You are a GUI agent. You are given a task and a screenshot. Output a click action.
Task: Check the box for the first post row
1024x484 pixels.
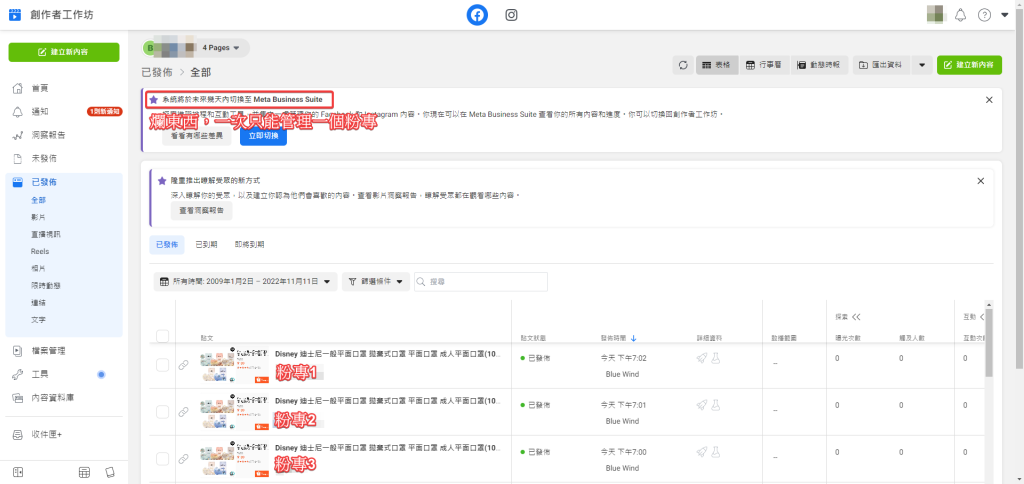click(163, 366)
